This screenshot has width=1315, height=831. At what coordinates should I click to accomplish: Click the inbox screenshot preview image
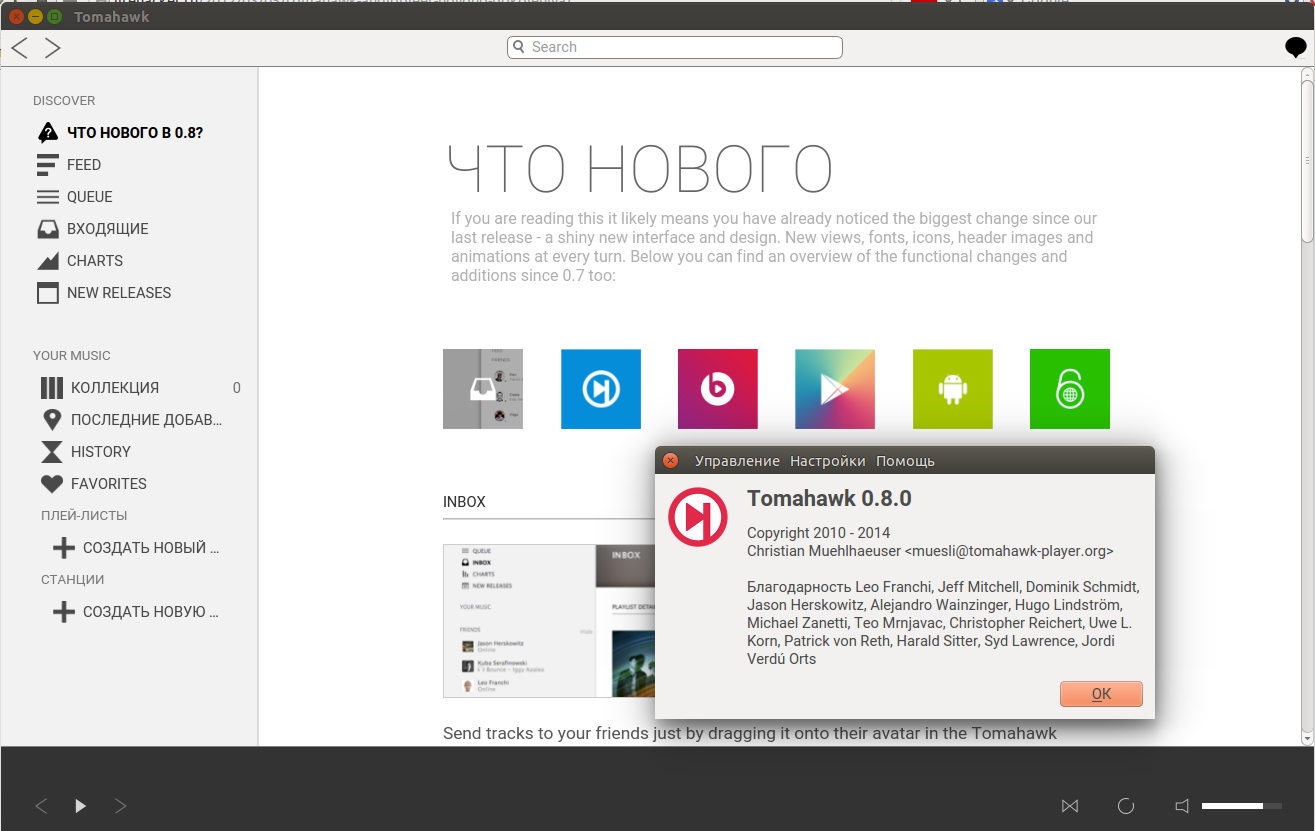point(549,621)
